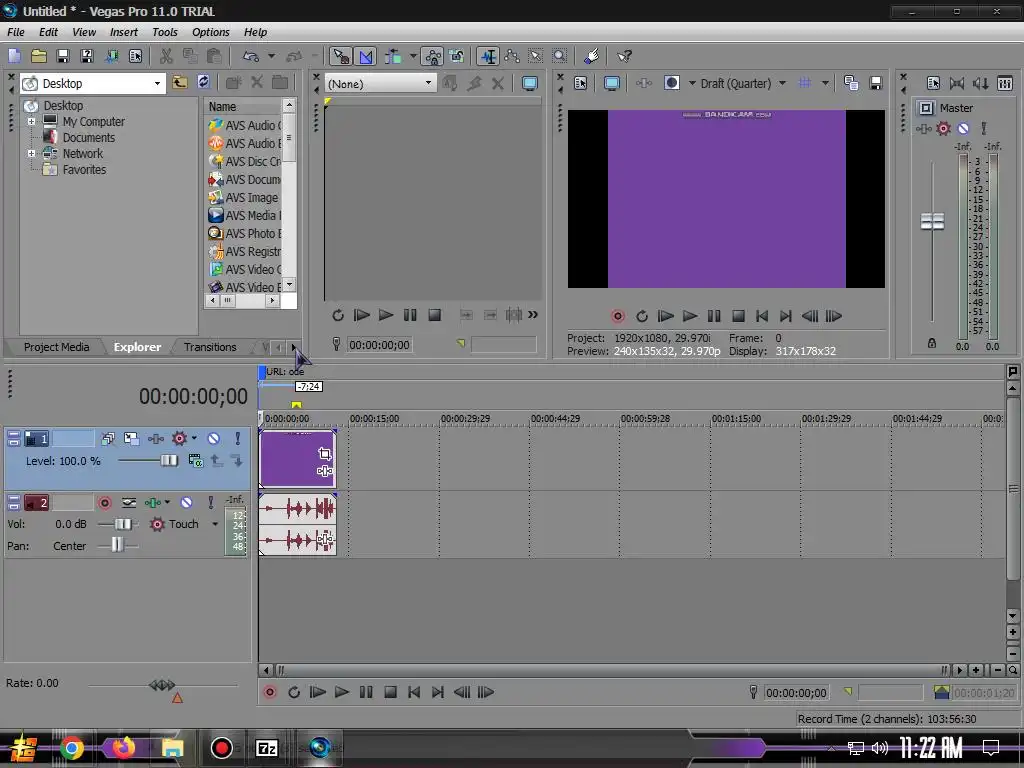This screenshot has height=768, width=1024.
Task: Open the Insert menu
Action: 123,32
